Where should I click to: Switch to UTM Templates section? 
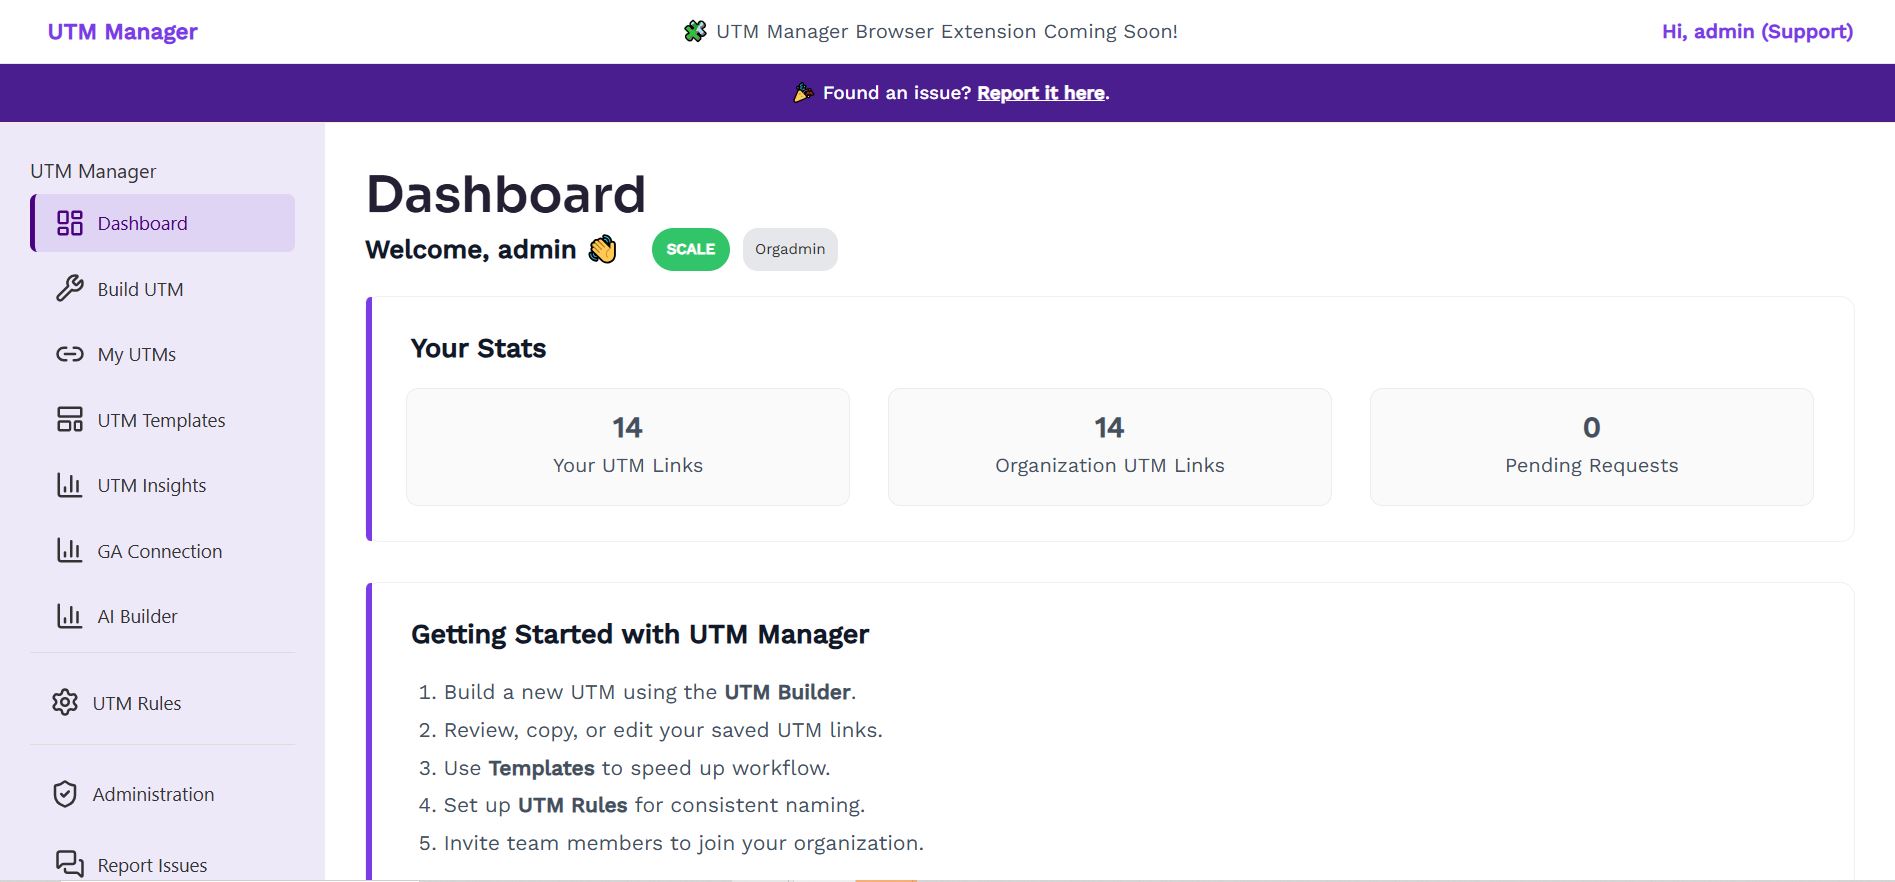[x=161, y=420]
